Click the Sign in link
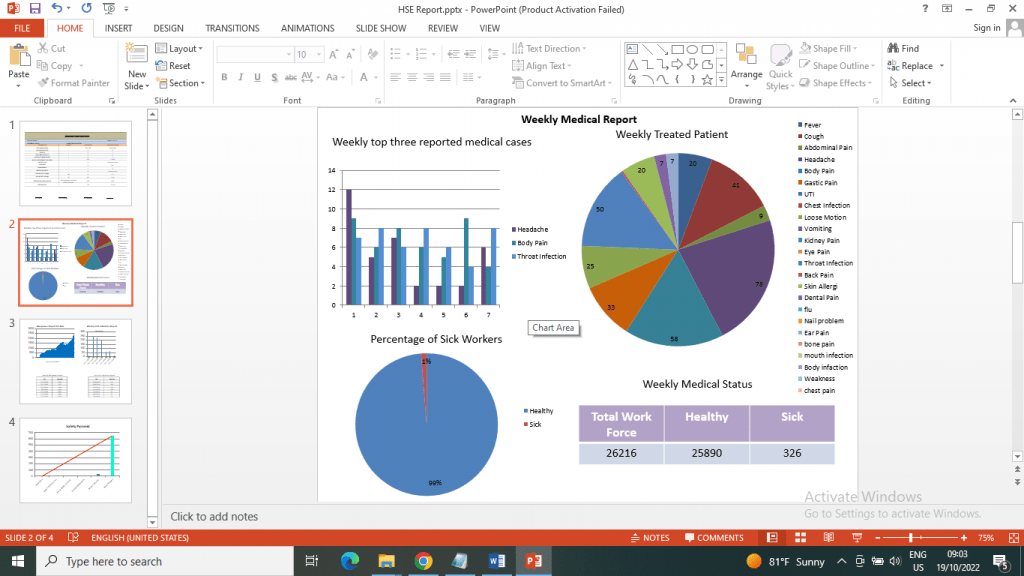 click(x=986, y=27)
